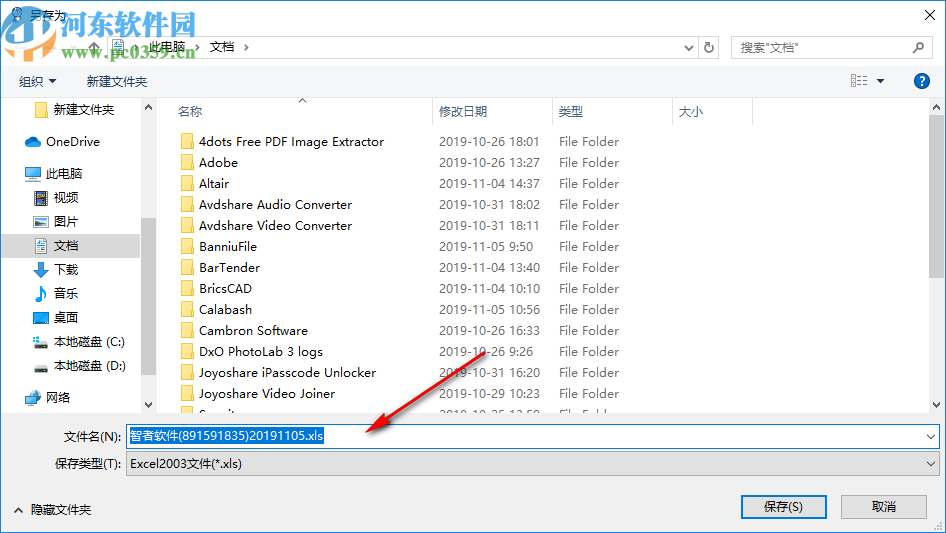The image size is (946, 533).
Task: Click date 2019-11-05 9:50 cell
Action: coord(486,247)
